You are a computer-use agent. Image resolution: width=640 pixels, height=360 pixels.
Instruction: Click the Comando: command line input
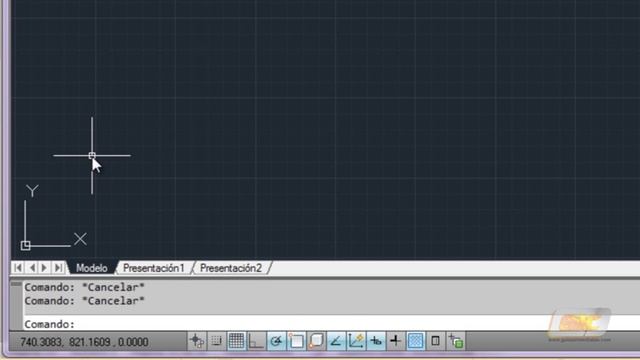tap(331, 324)
